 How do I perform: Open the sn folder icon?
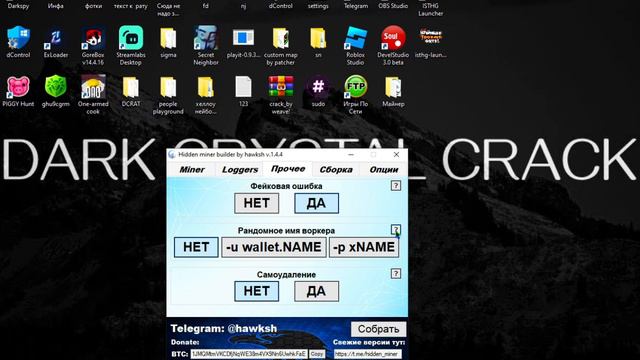click(x=318, y=38)
